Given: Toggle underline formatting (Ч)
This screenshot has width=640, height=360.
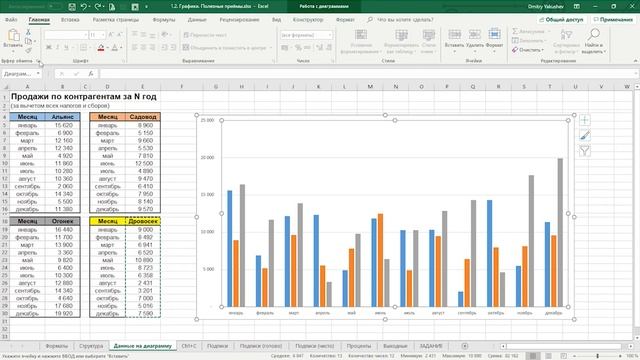Looking at the screenshot, I should pyautogui.click(x=67, y=48).
